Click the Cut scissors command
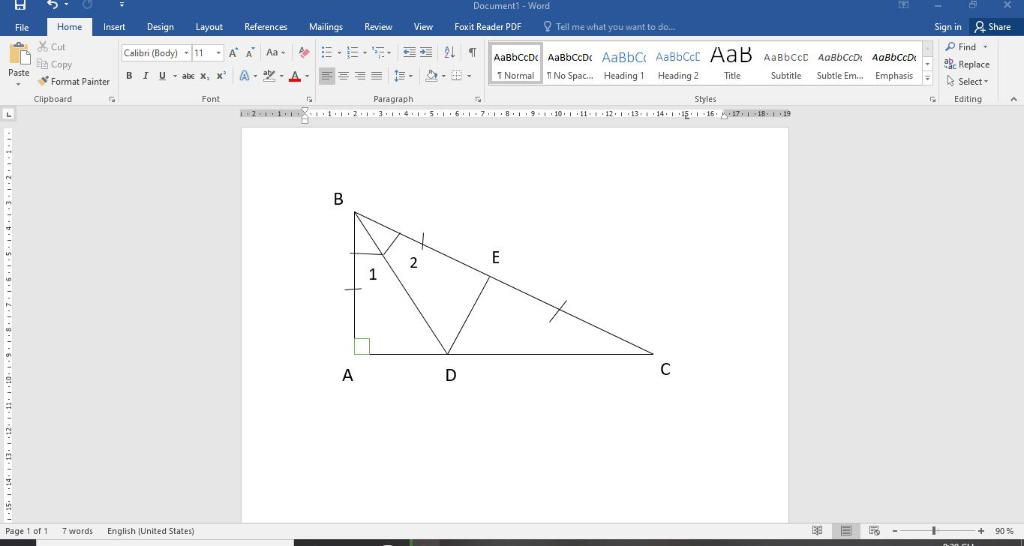Viewport: 1024px width, 546px height. point(52,47)
